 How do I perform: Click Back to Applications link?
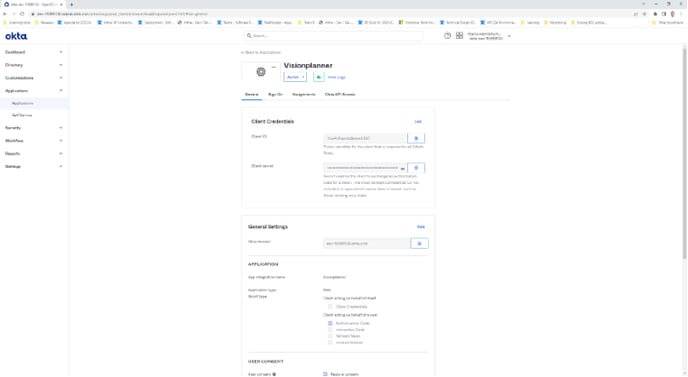(261, 52)
